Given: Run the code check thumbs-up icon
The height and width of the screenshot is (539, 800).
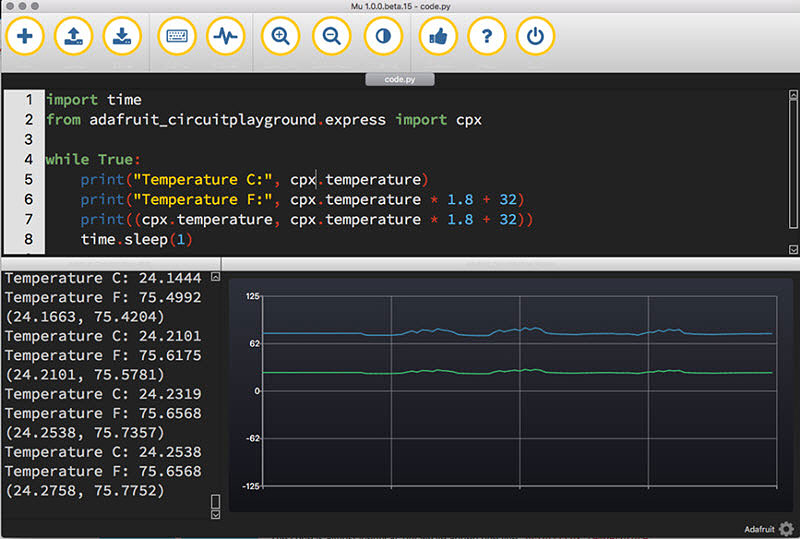Looking at the screenshot, I should click(x=437, y=37).
